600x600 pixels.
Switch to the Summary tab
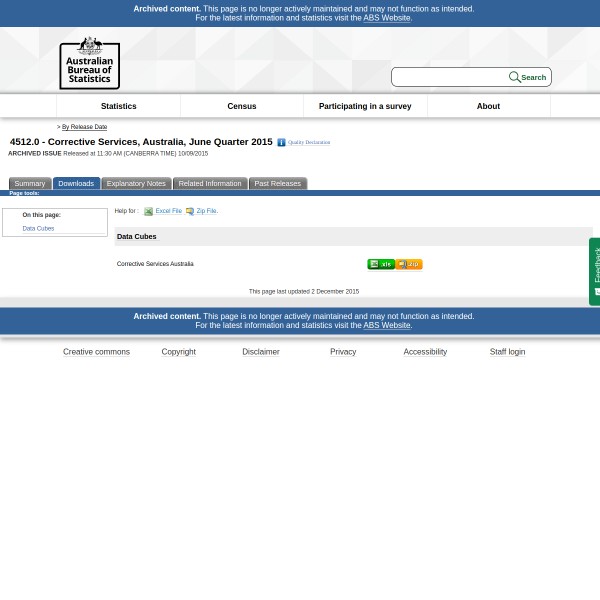point(29,184)
